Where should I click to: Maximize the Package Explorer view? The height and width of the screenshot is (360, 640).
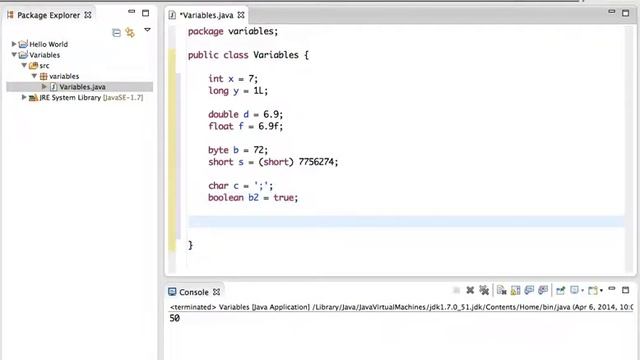(x=146, y=13)
